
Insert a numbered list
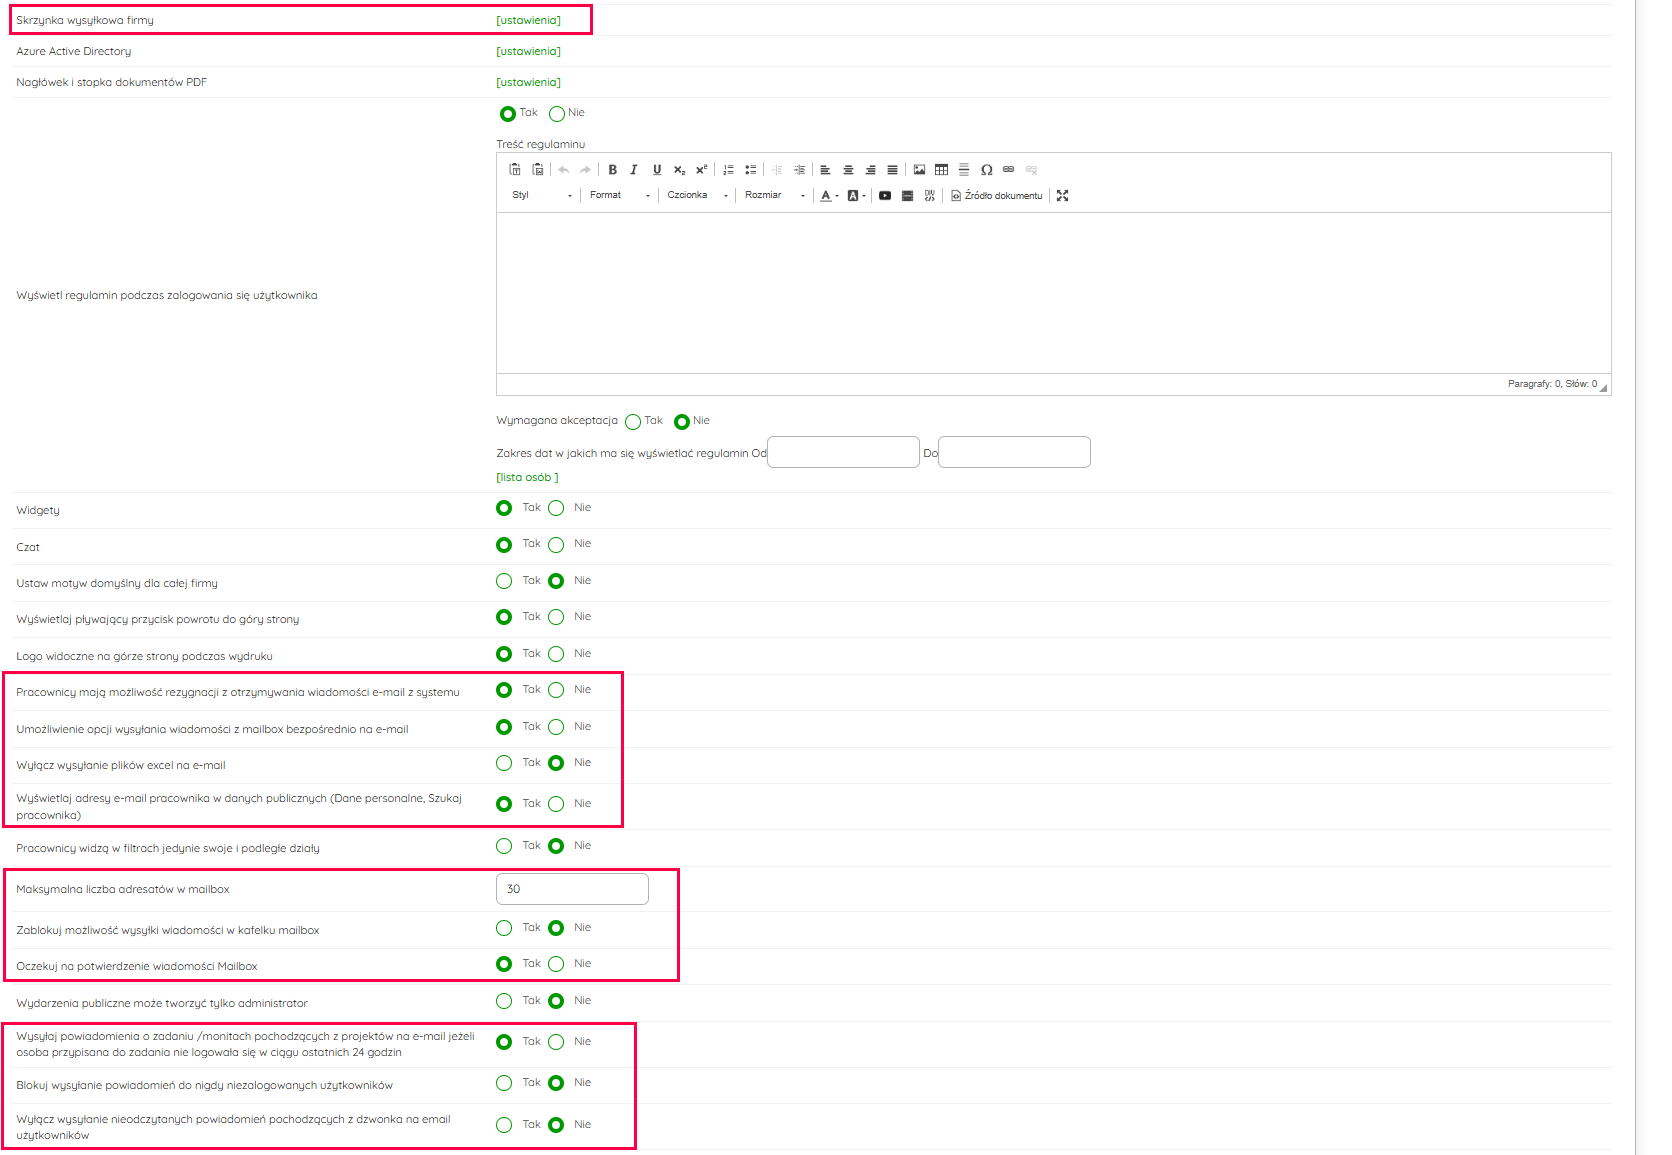(728, 170)
